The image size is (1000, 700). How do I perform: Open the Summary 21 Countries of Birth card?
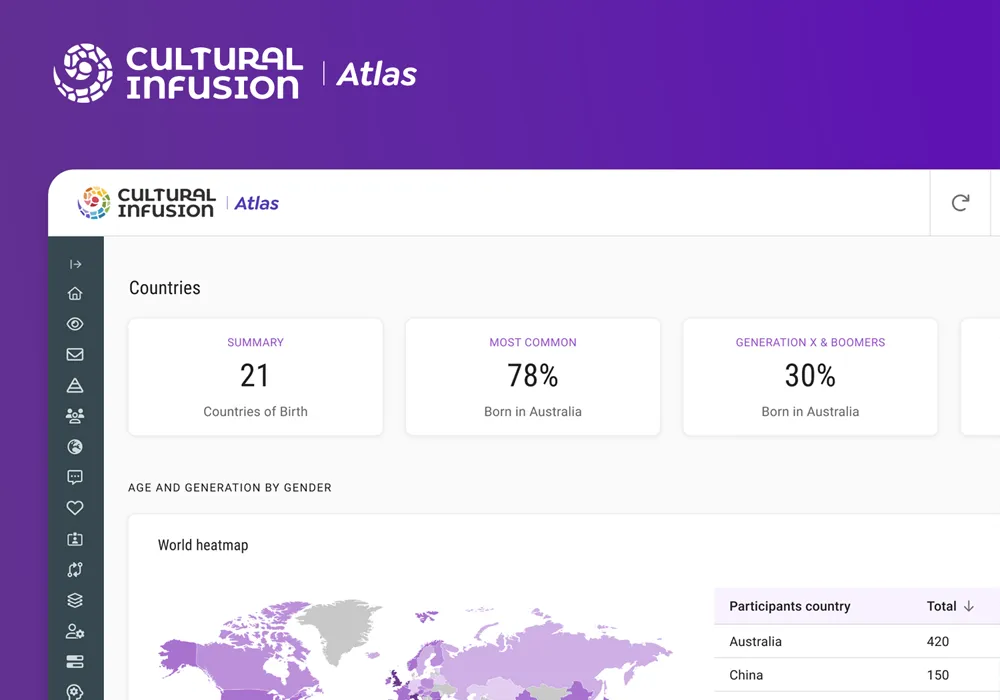(256, 377)
